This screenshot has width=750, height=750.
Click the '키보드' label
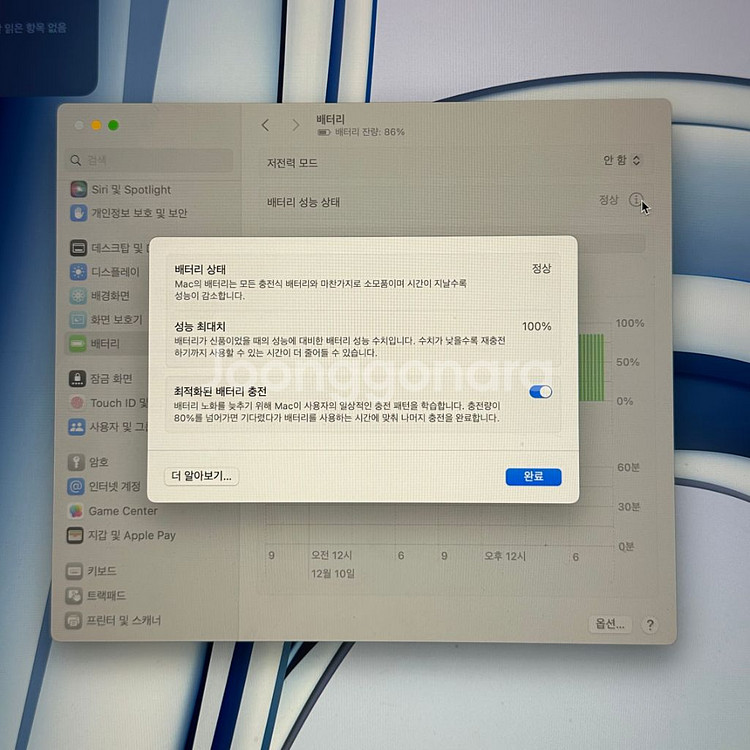101,571
